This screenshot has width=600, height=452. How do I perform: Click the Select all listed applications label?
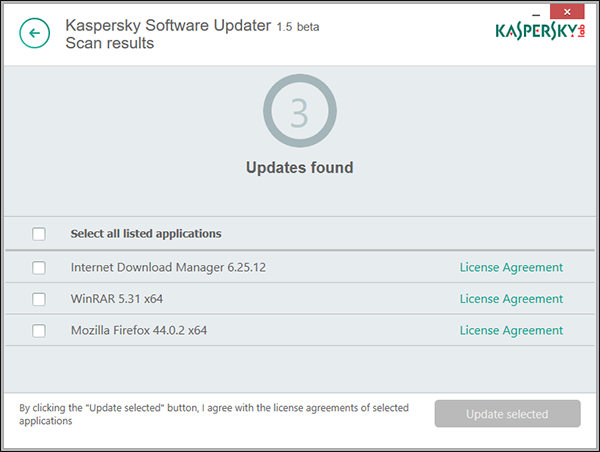(x=146, y=234)
